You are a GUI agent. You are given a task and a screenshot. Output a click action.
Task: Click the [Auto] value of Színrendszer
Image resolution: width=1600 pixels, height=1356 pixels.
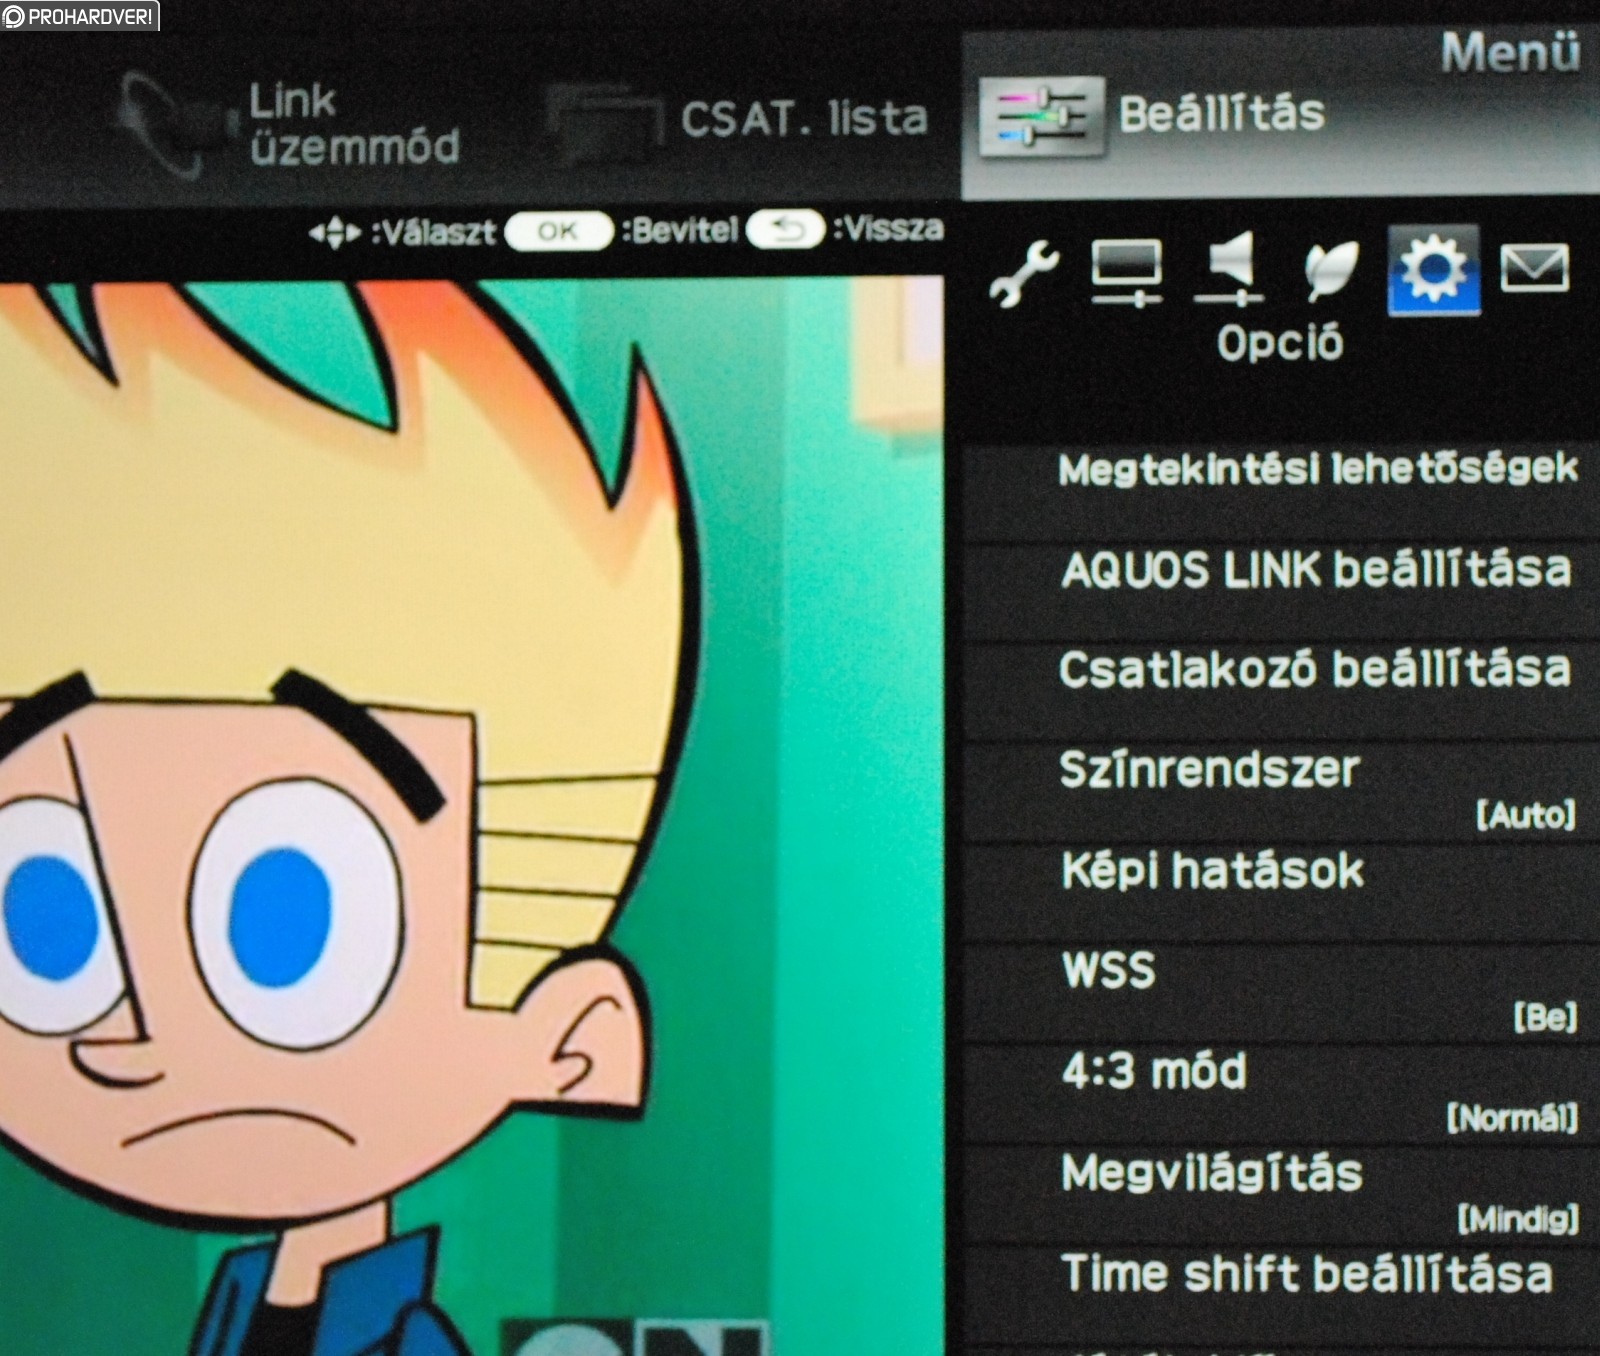tap(1525, 815)
